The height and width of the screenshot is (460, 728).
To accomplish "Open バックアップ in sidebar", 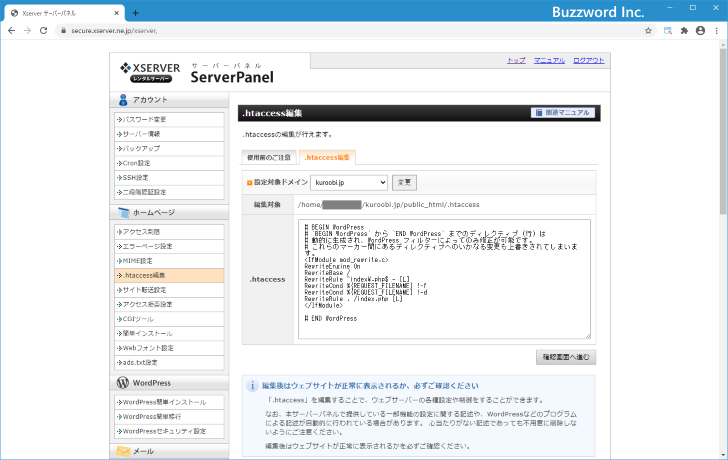I will point(169,149).
